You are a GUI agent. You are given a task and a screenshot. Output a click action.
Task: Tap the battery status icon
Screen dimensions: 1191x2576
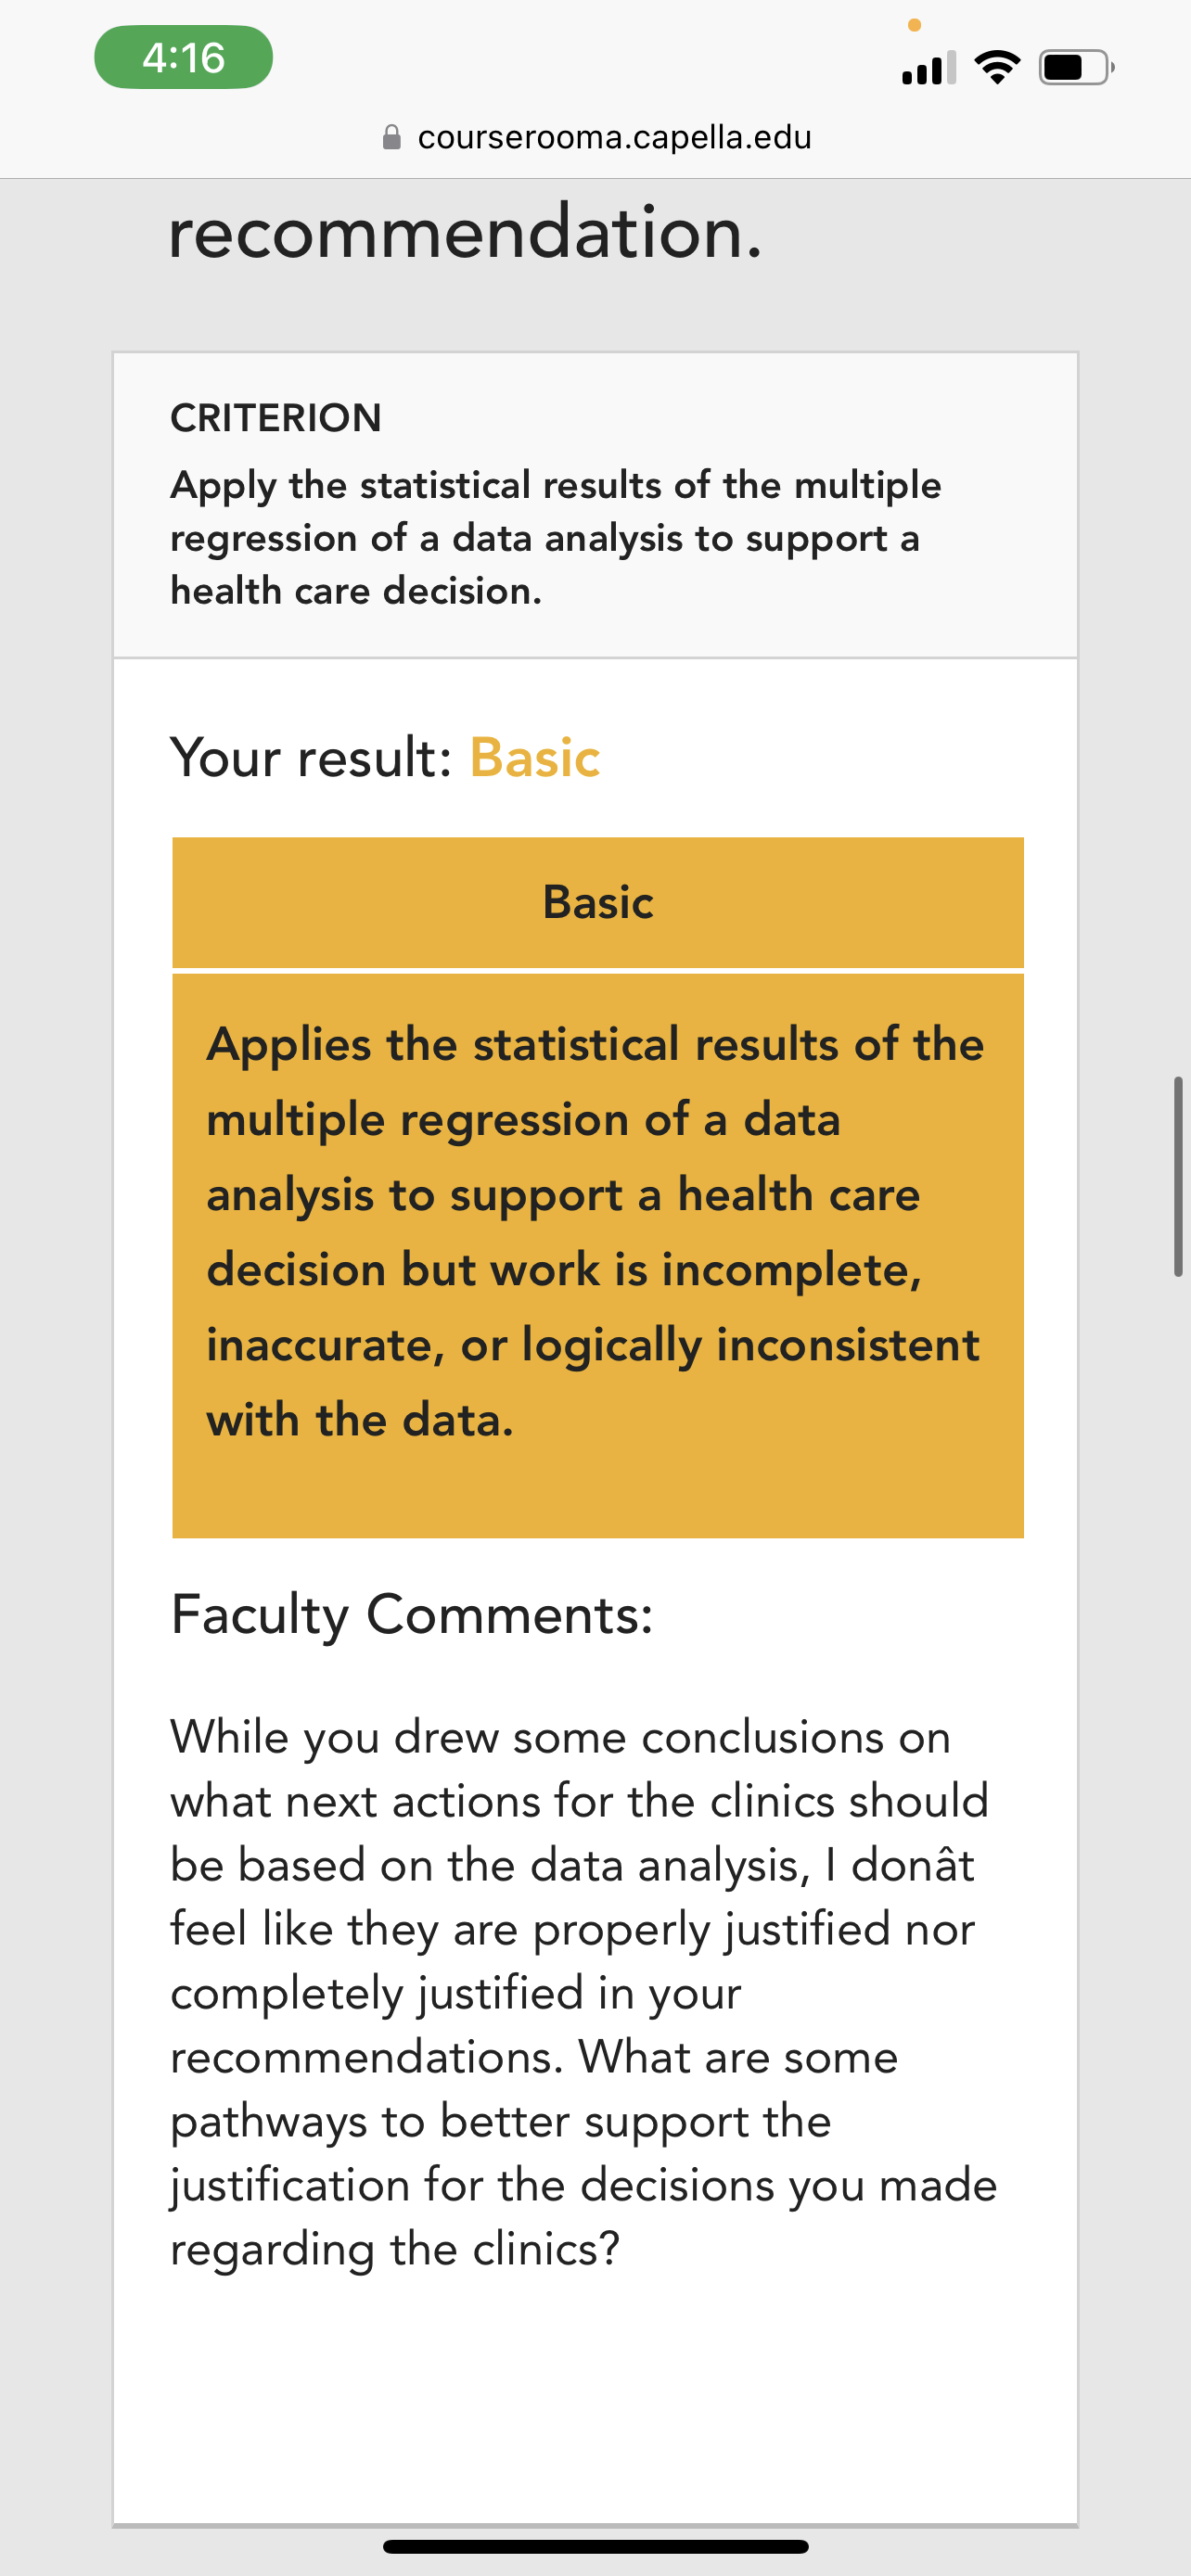[1076, 68]
